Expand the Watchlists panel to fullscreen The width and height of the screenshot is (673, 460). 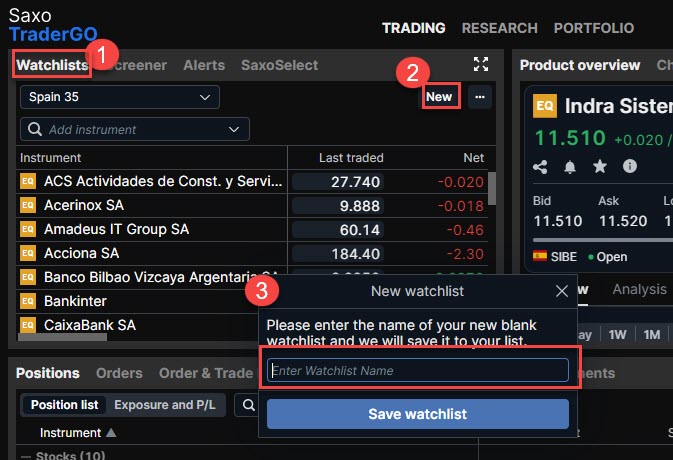coord(481,65)
